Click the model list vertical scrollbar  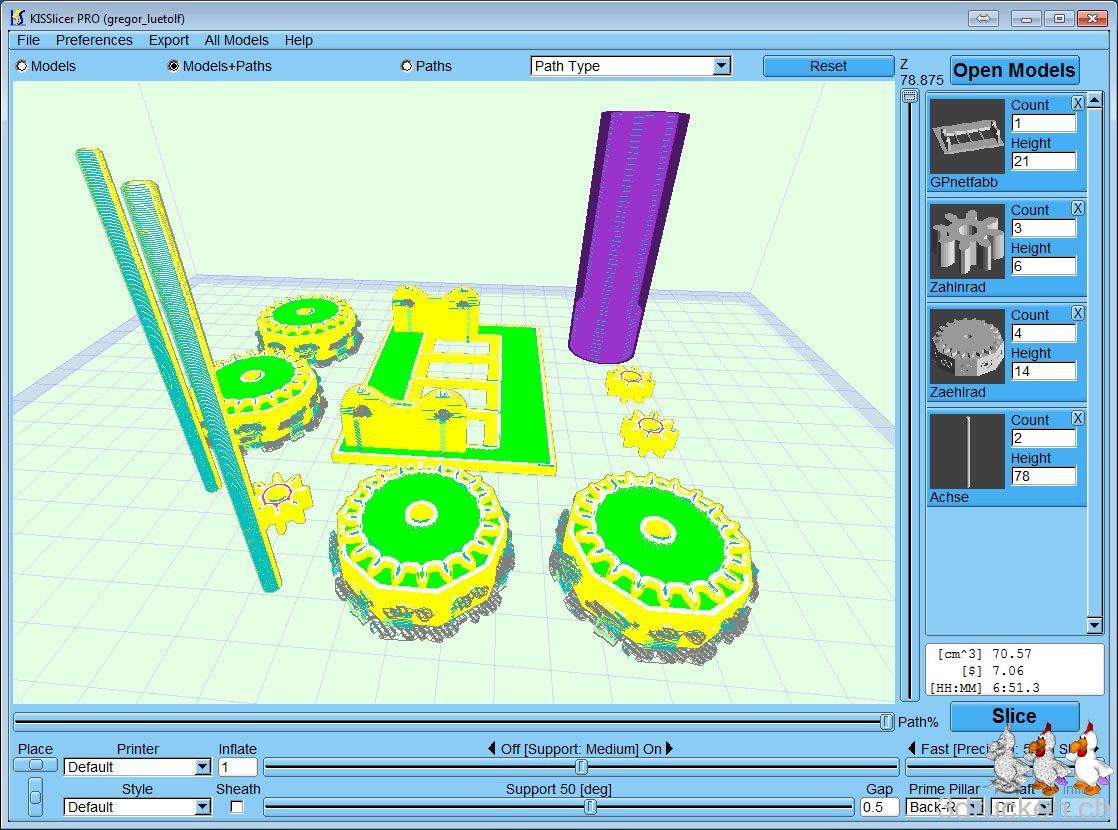click(1094, 362)
